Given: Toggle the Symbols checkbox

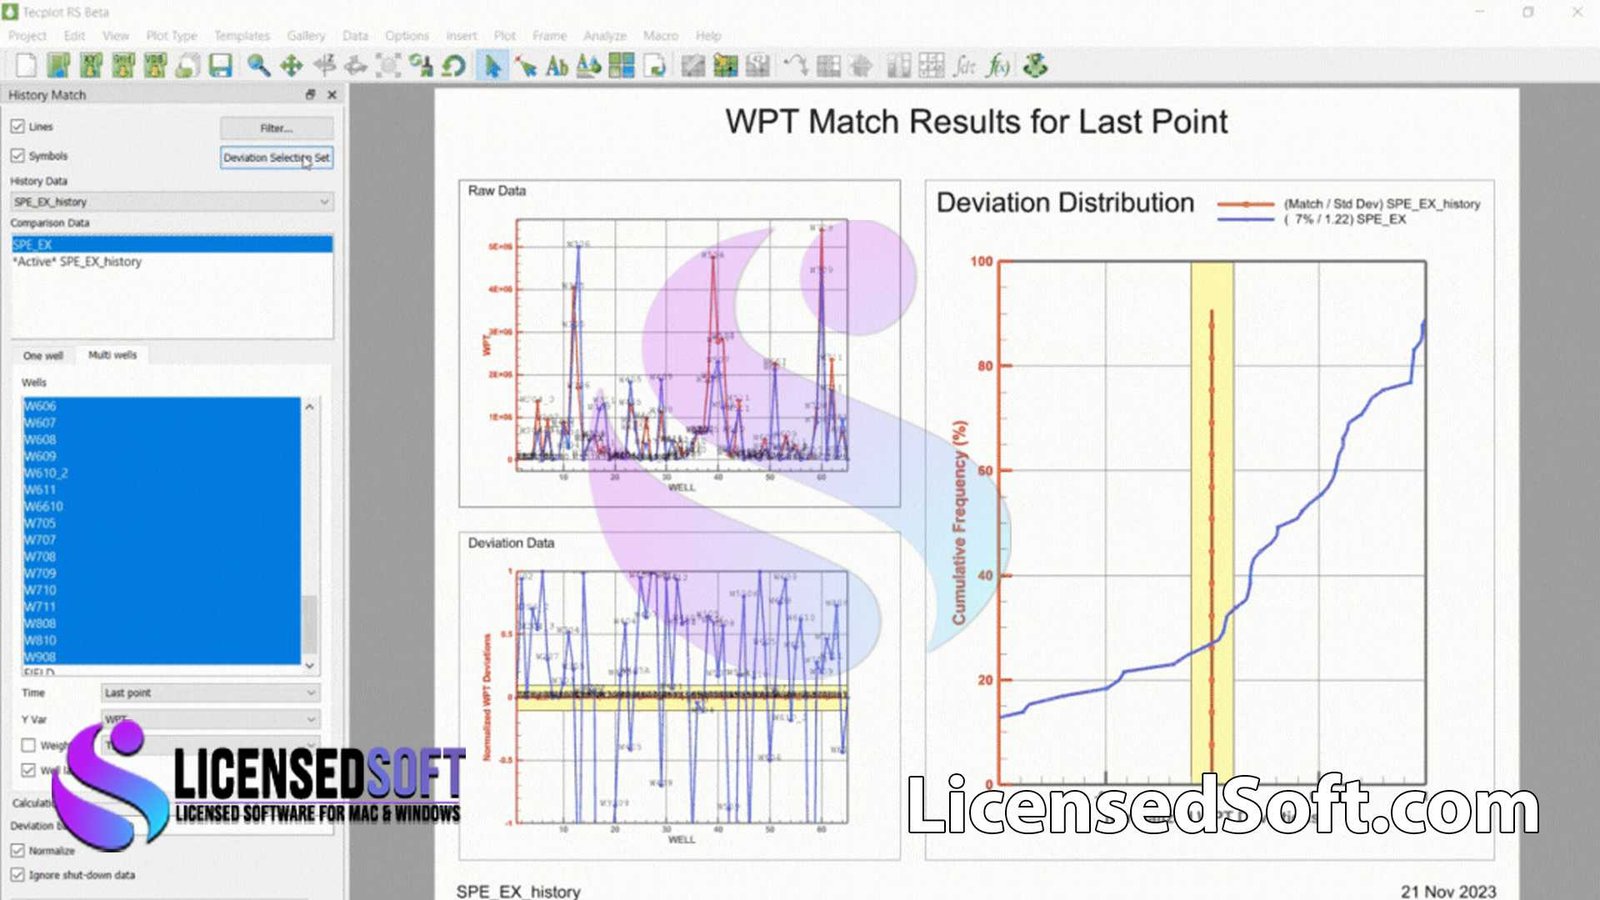Looking at the screenshot, I should (17, 156).
